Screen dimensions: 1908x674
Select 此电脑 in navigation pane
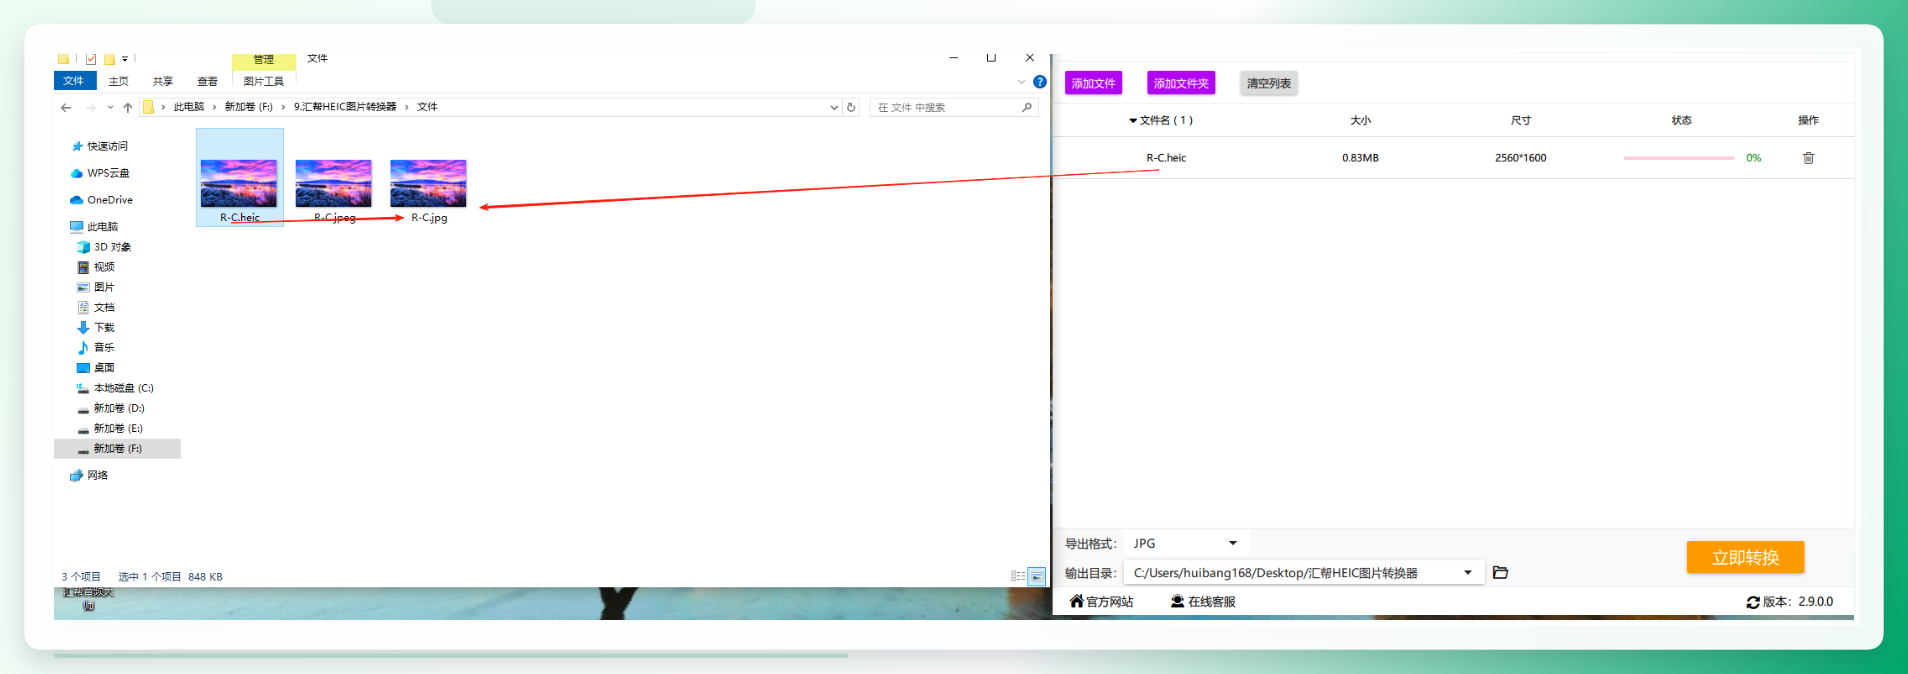94,227
